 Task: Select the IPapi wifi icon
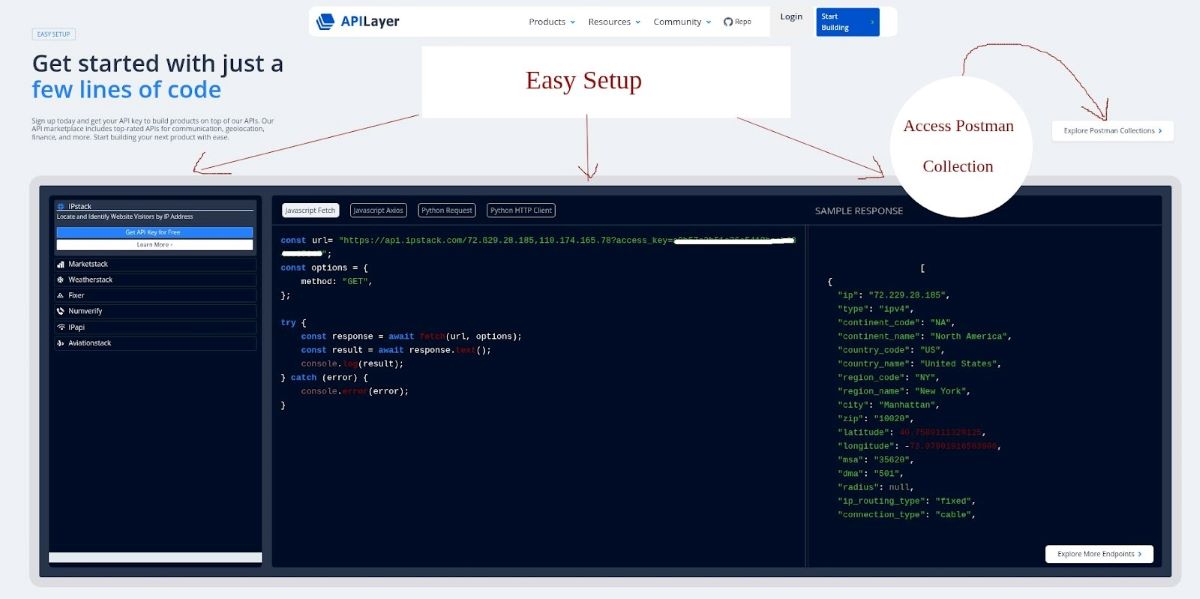tap(59, 327)
